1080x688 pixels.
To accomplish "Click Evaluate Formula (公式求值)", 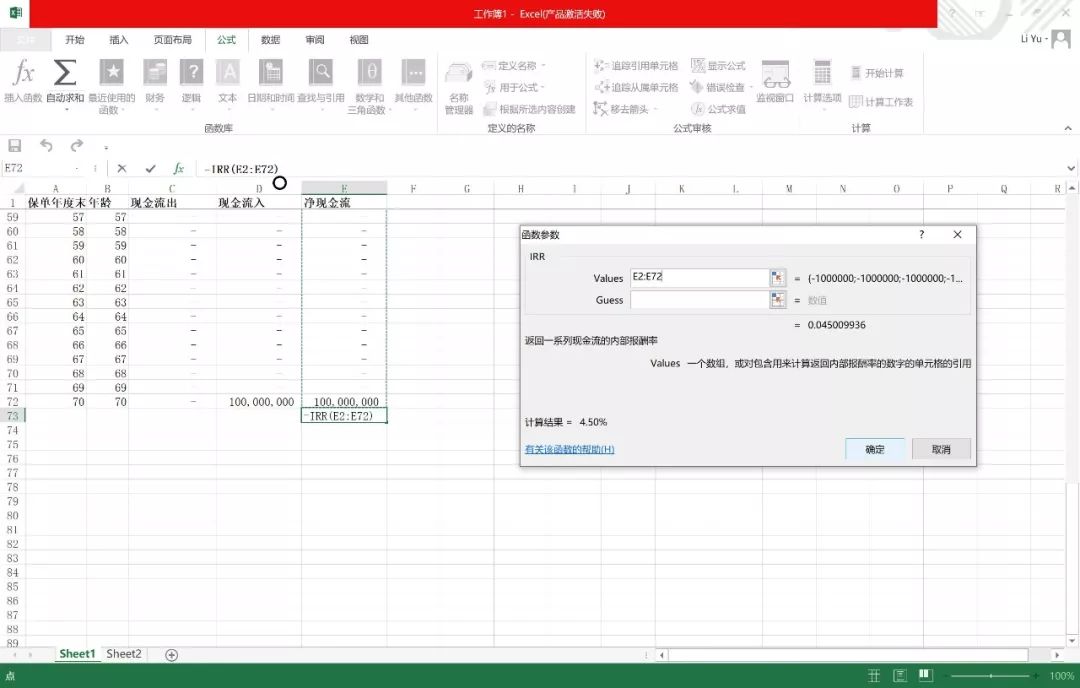I will pos(718,109).
